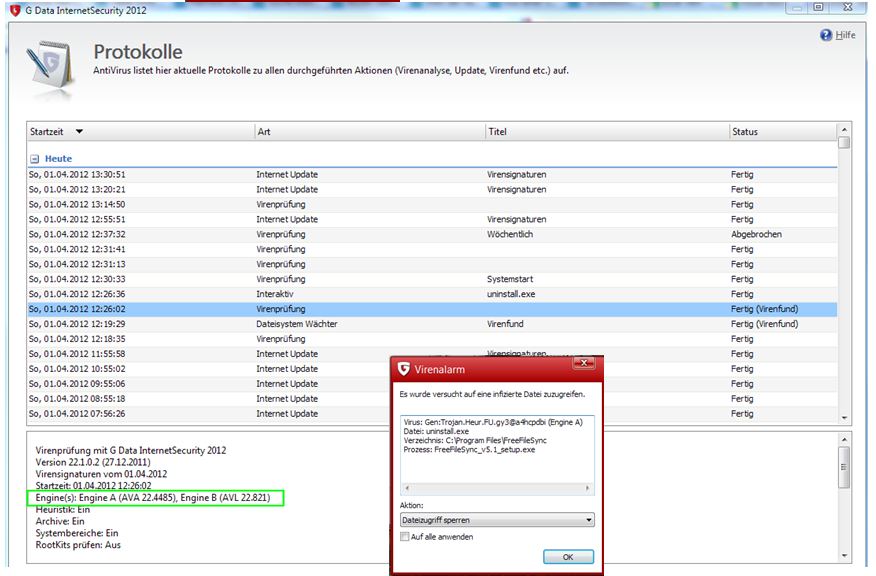Click protocol list scrollbar up arrow

(x=844, y=130)
